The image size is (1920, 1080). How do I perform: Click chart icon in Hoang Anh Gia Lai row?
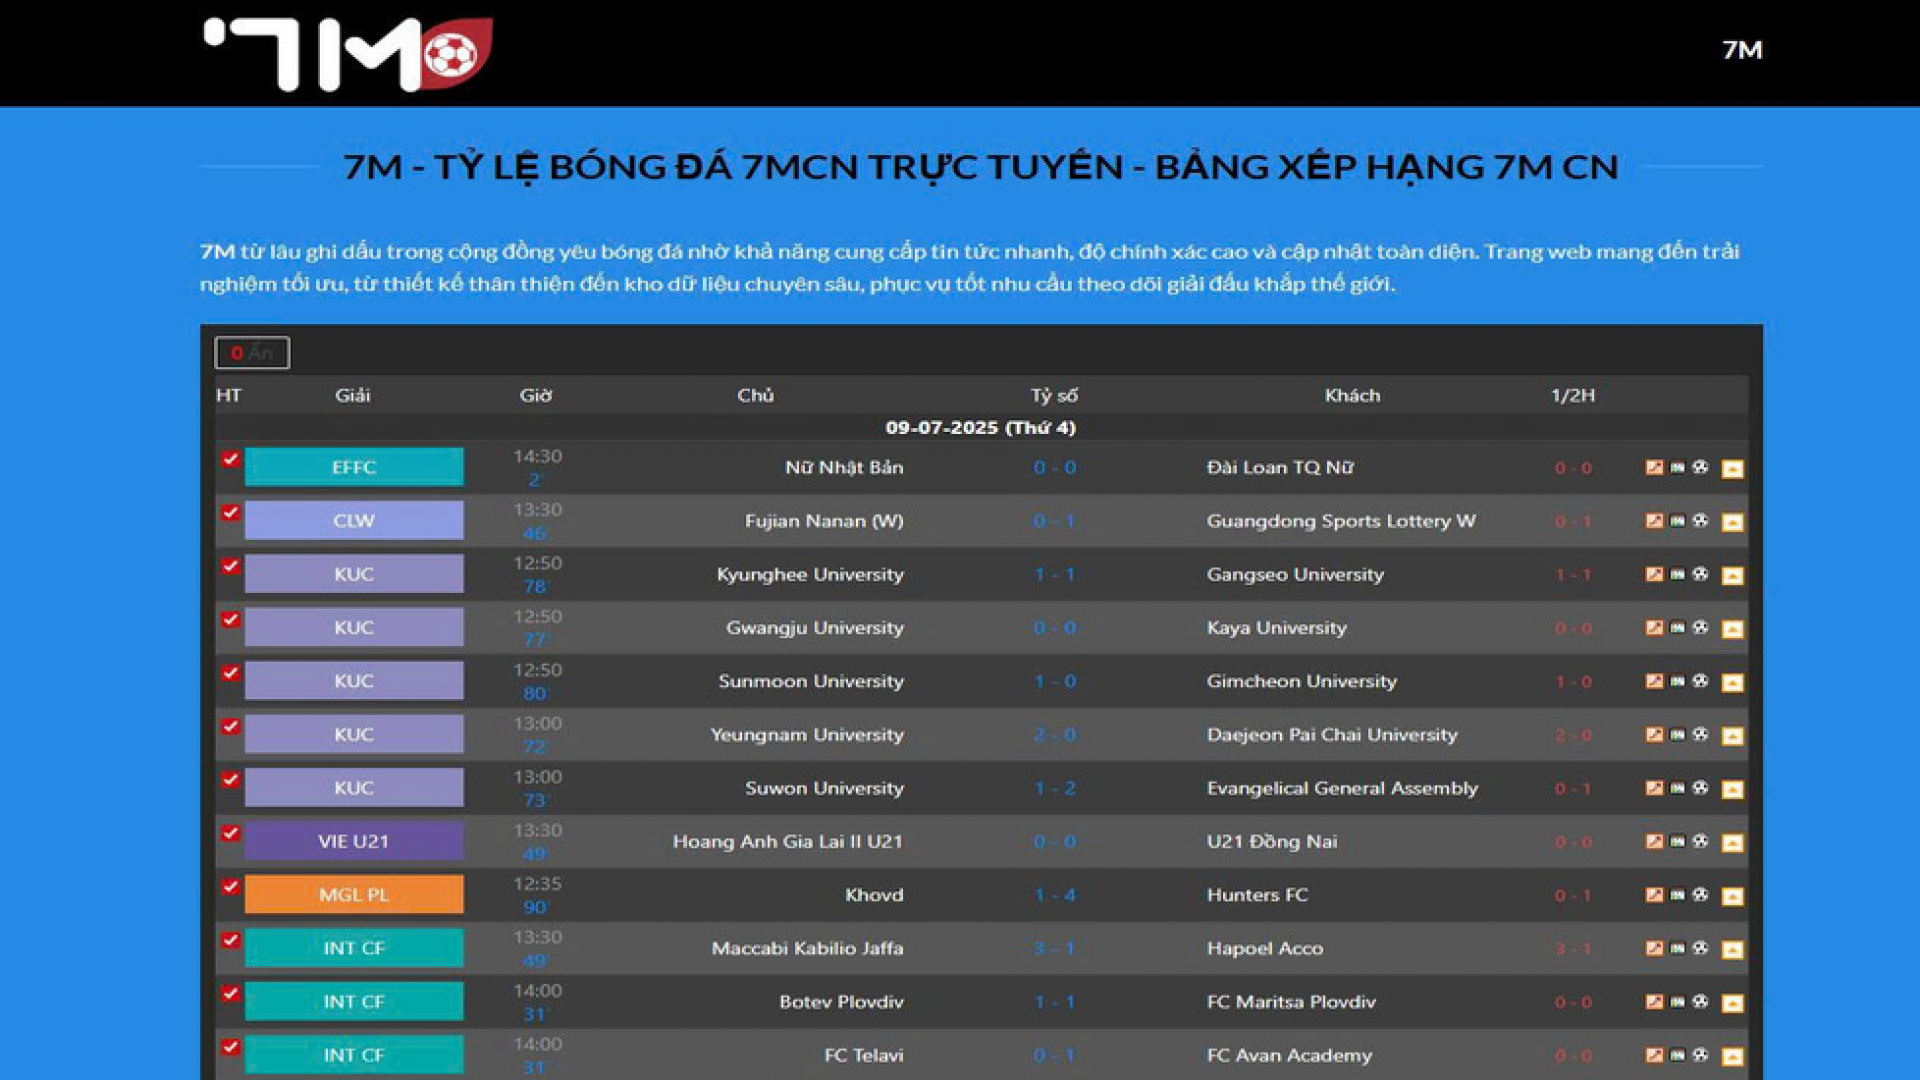point(1654,841)
